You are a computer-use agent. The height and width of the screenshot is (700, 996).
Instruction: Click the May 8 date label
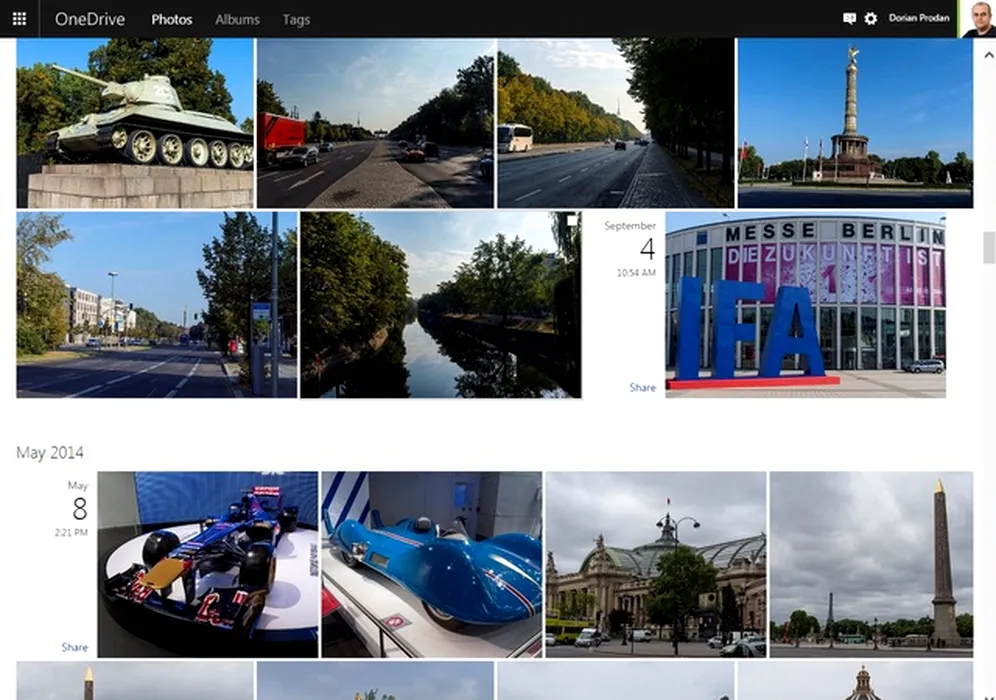click(78, 501)
